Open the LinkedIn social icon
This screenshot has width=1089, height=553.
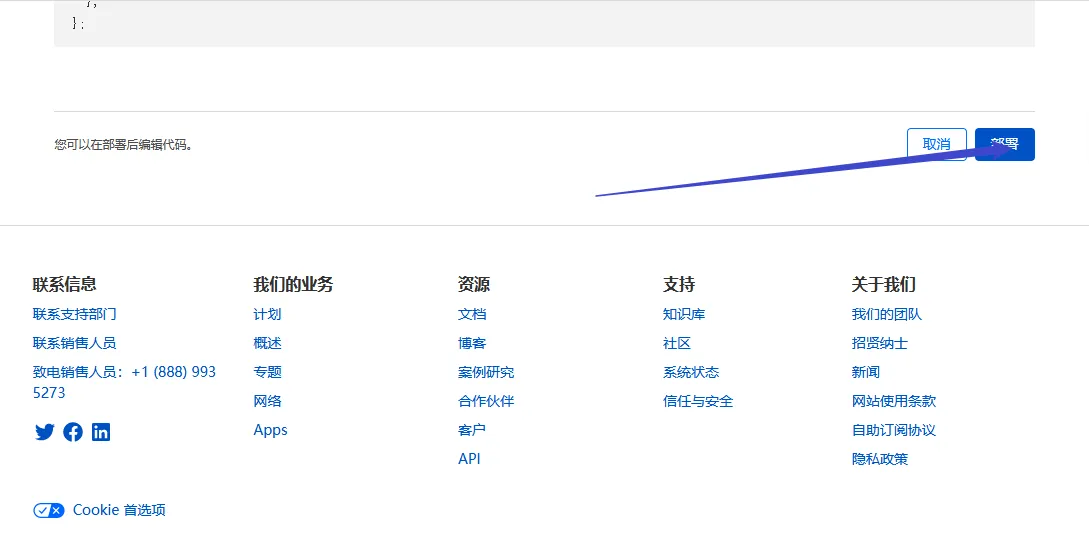[x=101, y=432]
